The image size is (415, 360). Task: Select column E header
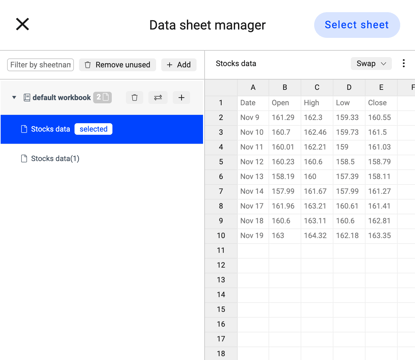(x=381, y=88)
